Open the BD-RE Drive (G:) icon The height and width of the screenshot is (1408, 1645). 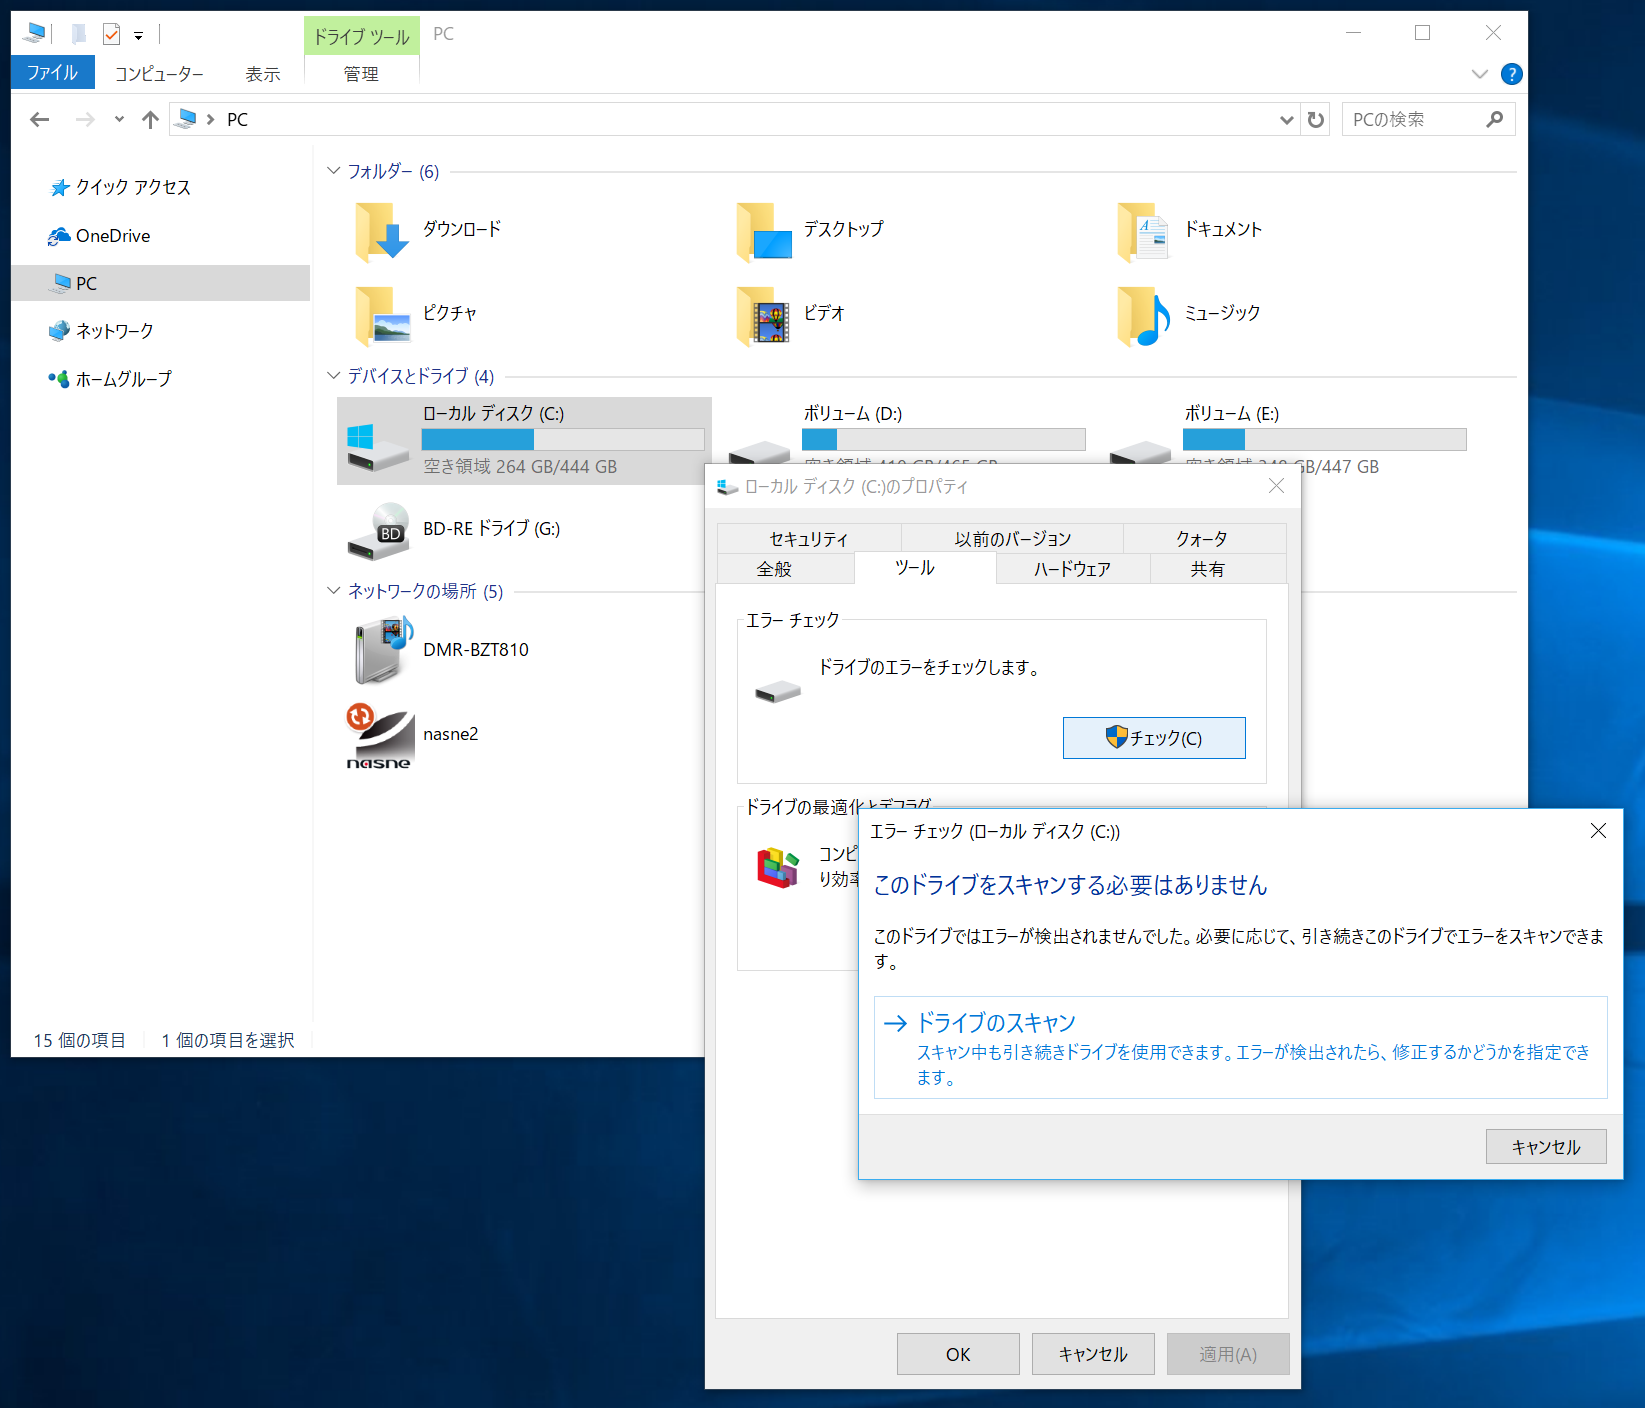pos(378,532)
